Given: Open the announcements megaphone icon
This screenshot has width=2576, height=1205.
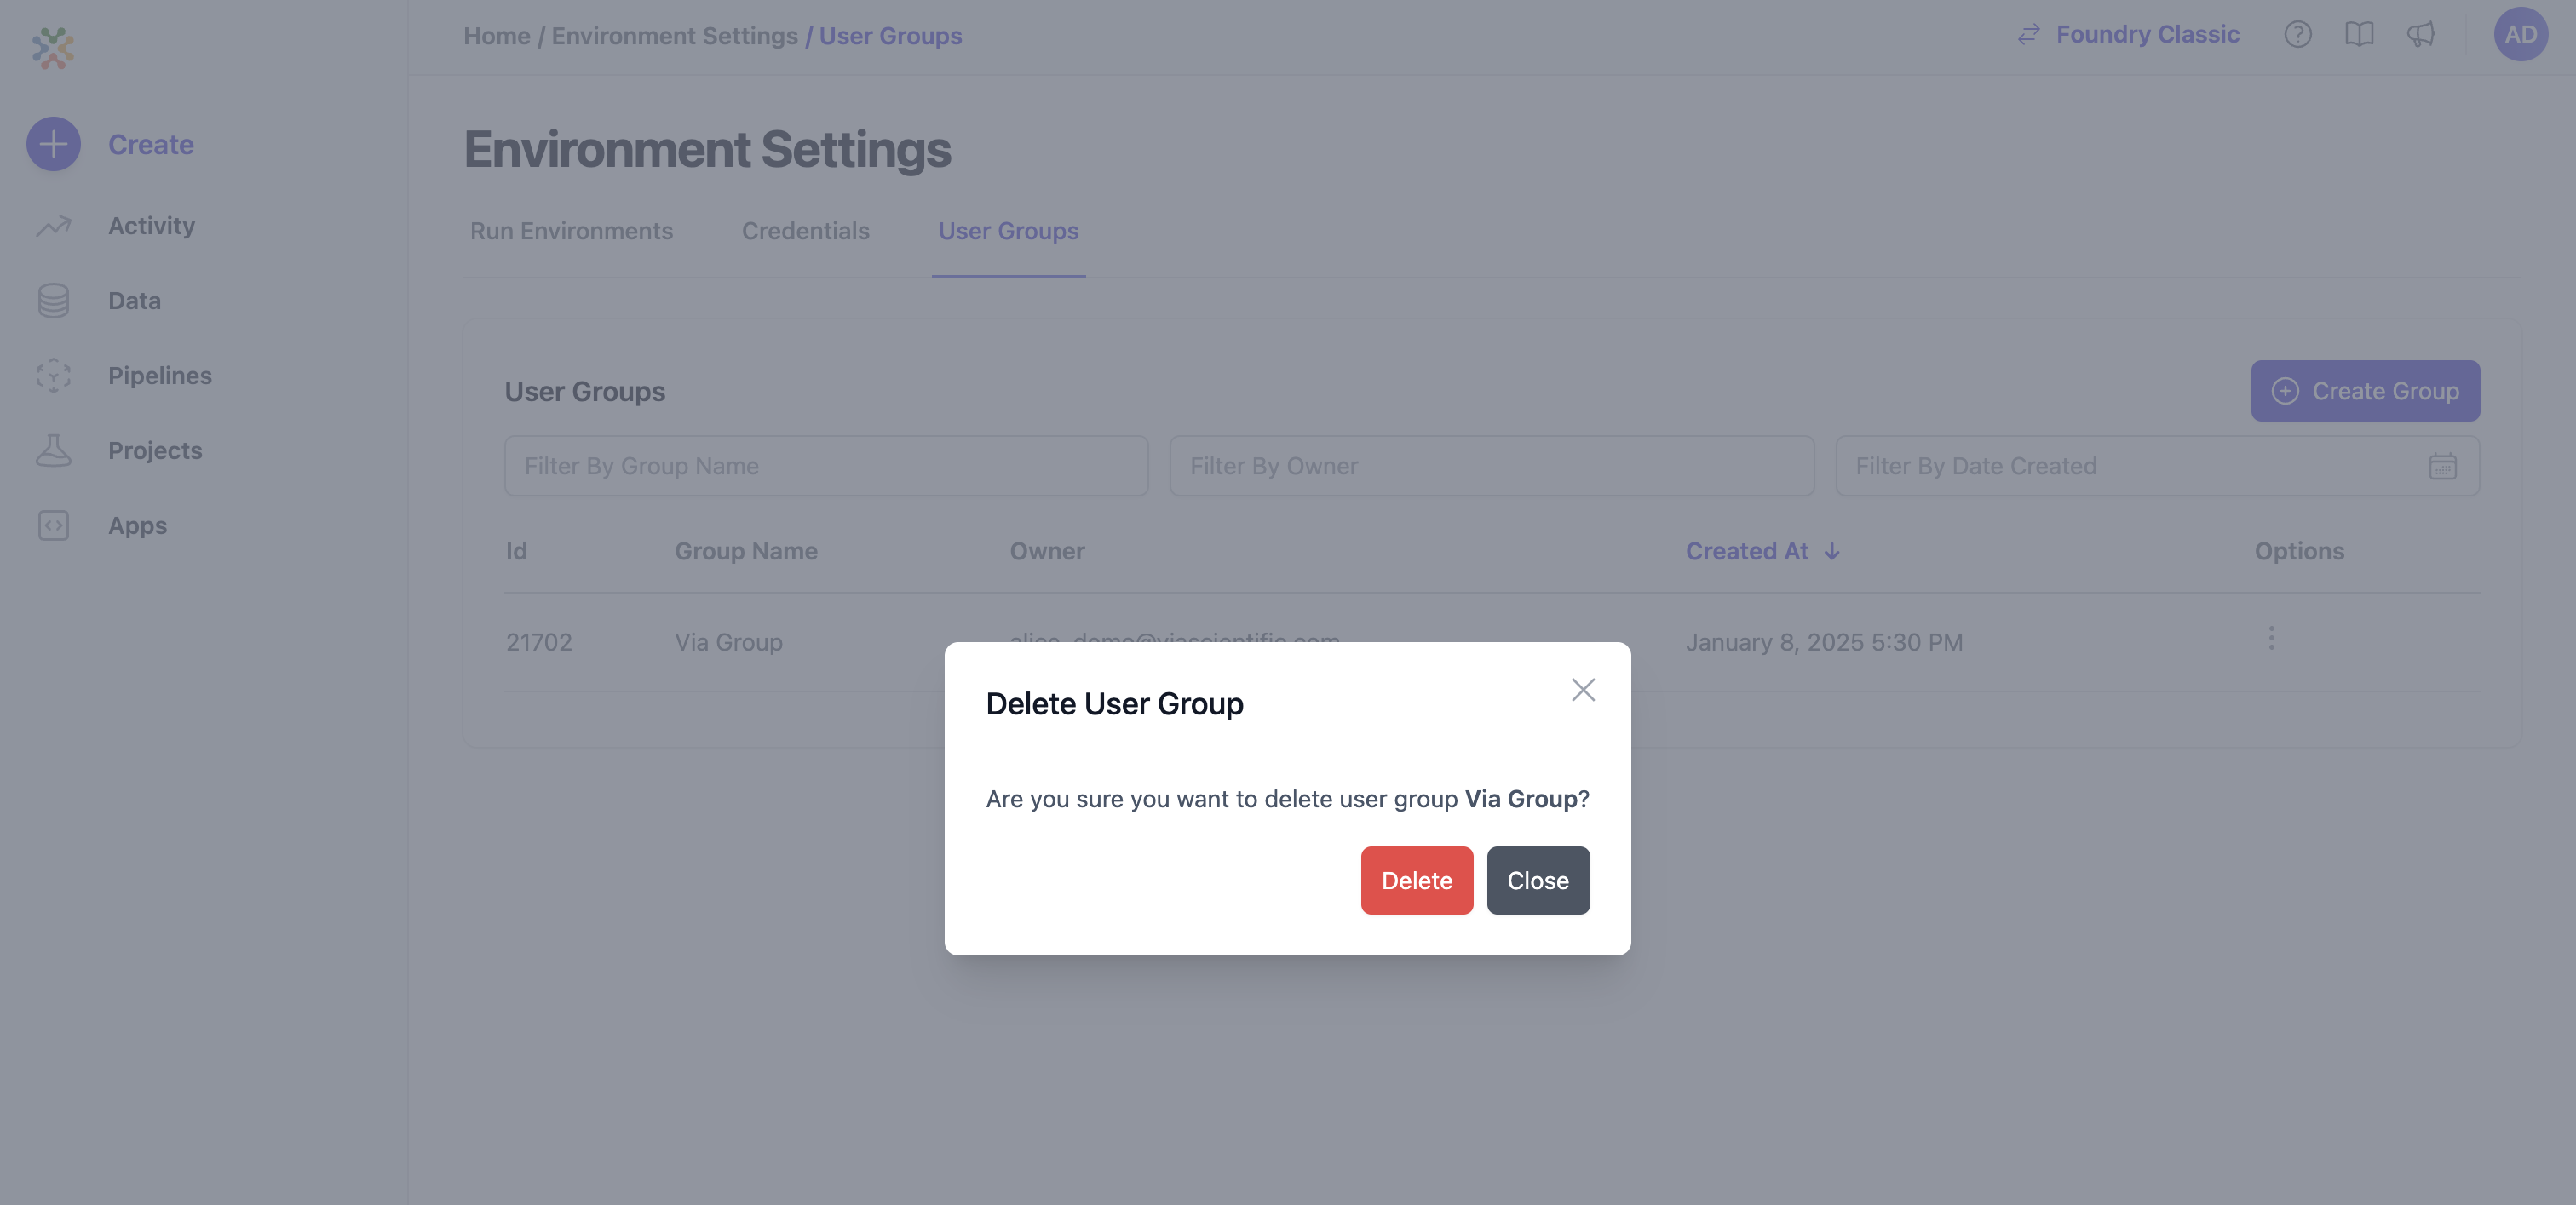Looking at the screenshot, I should pyautogui.click(x=2420, y=35).
